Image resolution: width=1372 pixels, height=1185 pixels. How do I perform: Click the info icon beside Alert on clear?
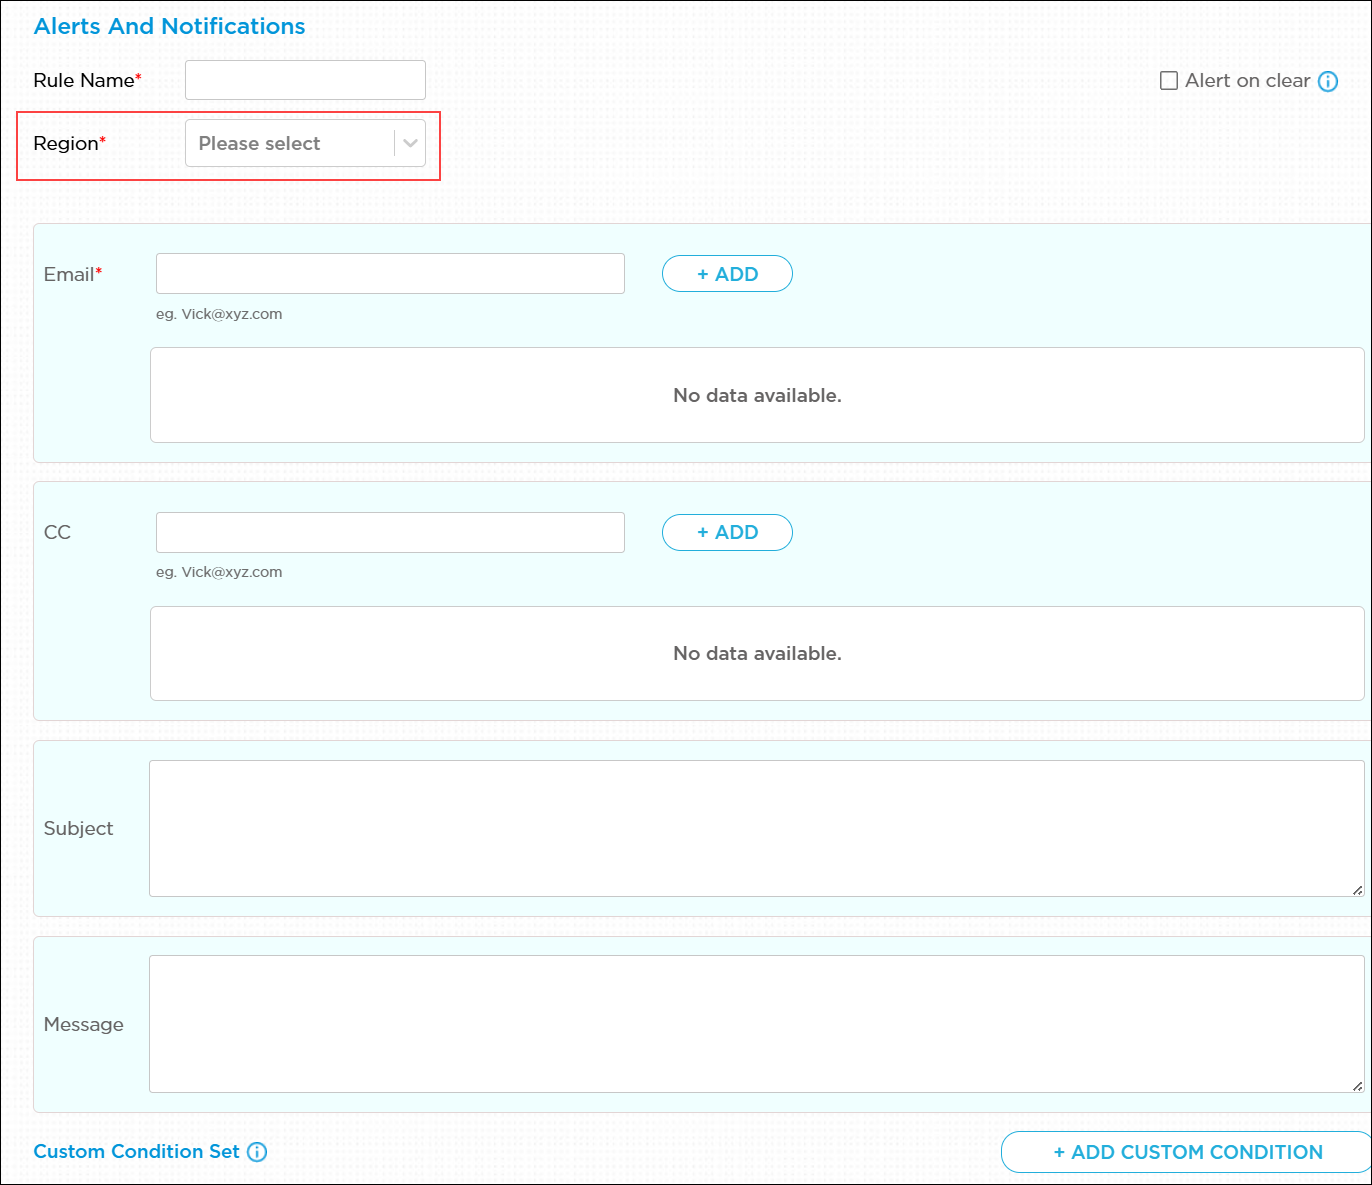pos(1327,82)
